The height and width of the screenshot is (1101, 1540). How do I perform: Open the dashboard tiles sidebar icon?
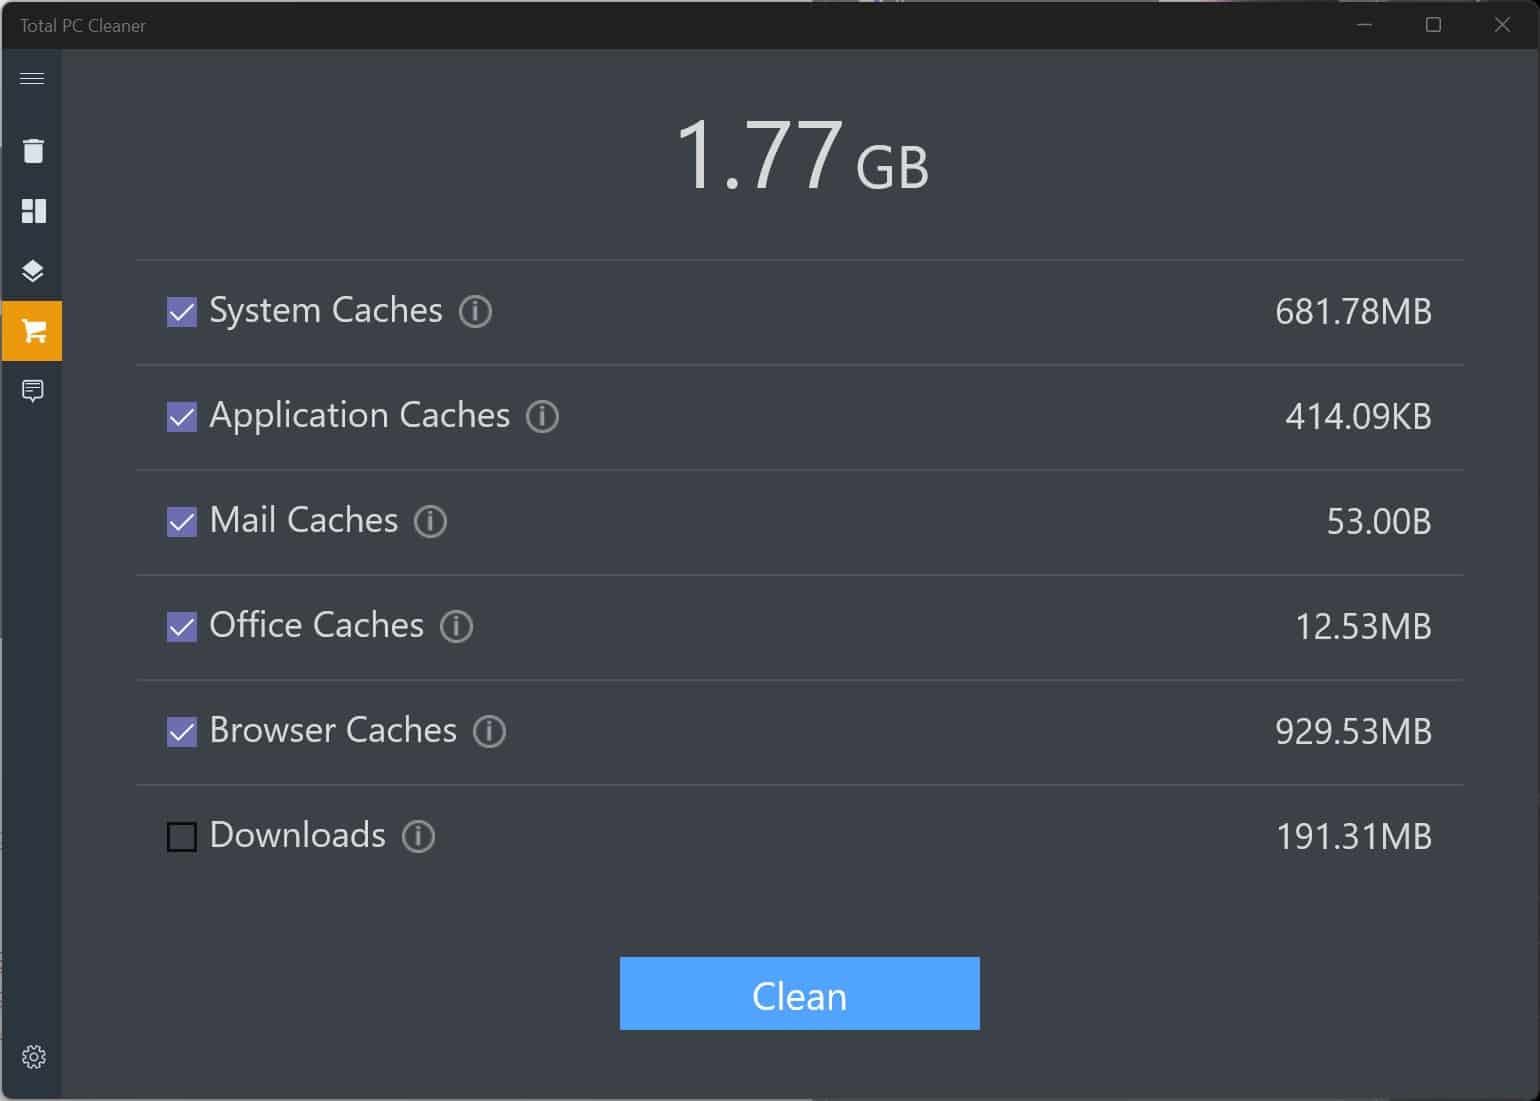pos(33,211)
